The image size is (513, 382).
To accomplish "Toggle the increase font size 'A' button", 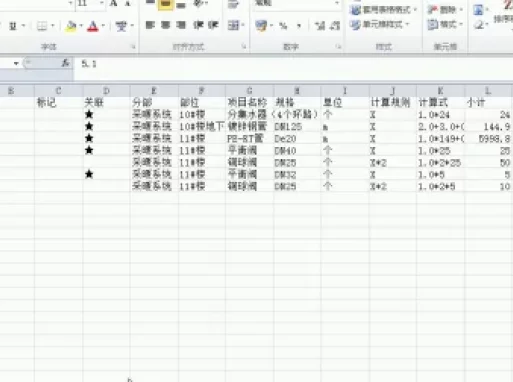I will point(114,3).
